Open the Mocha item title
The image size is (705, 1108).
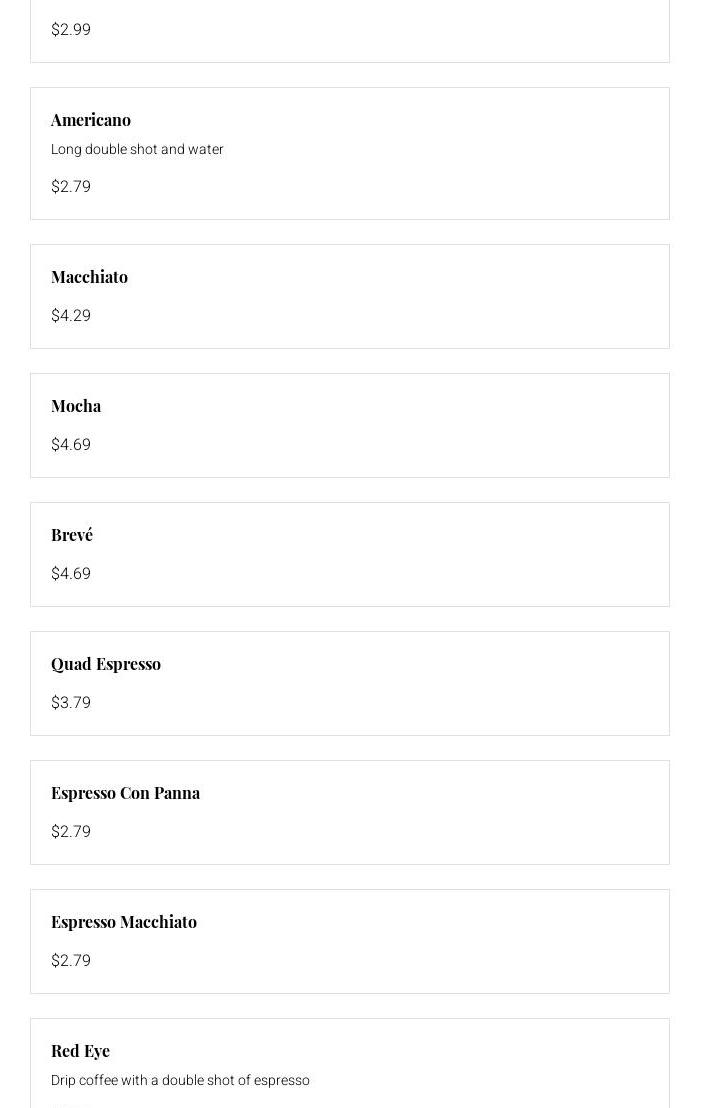pyautogui.click(x=76, y=406)
